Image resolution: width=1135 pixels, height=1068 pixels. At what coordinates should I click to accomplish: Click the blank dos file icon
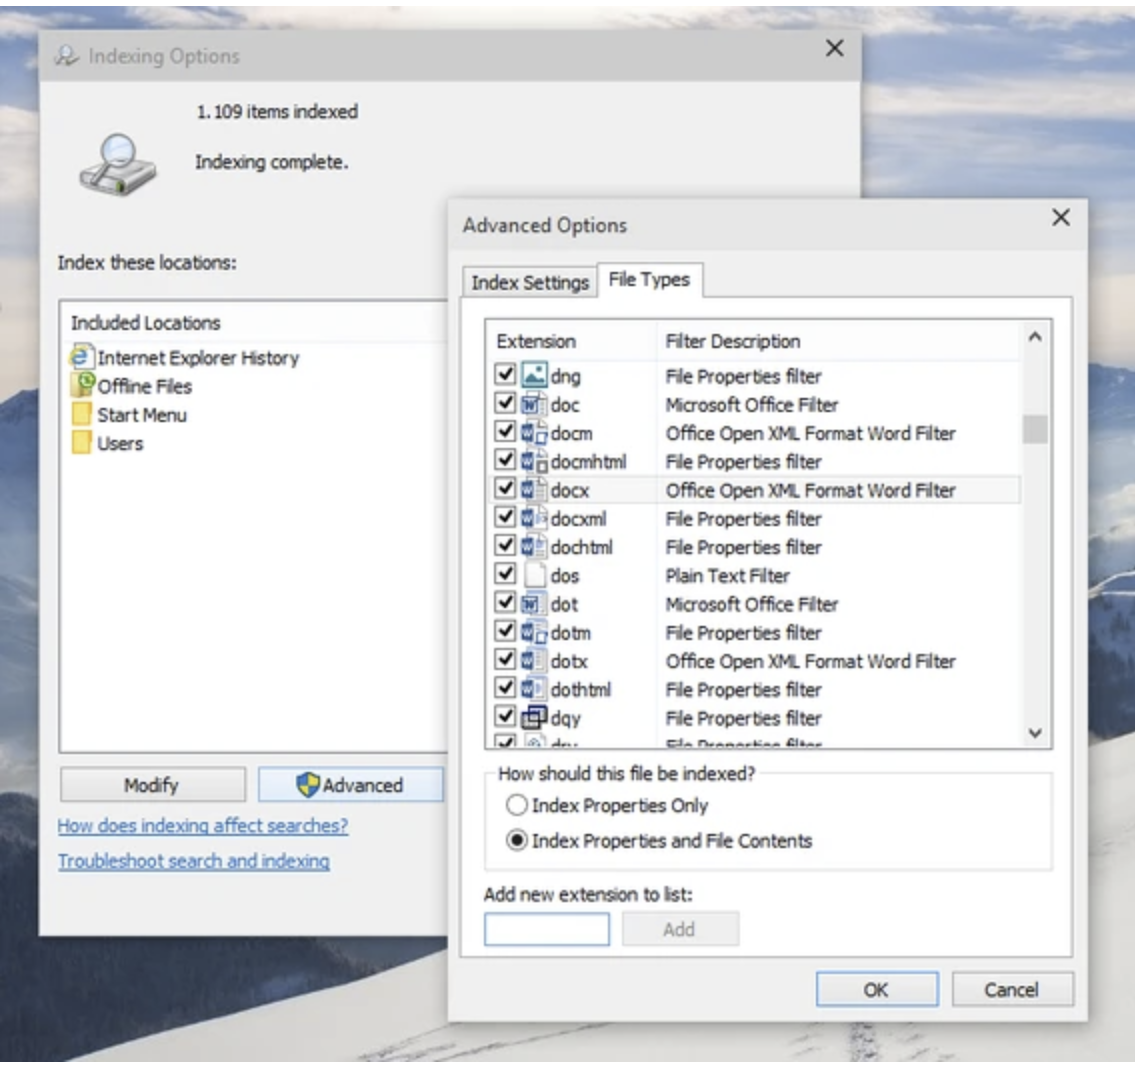point(534,575)
